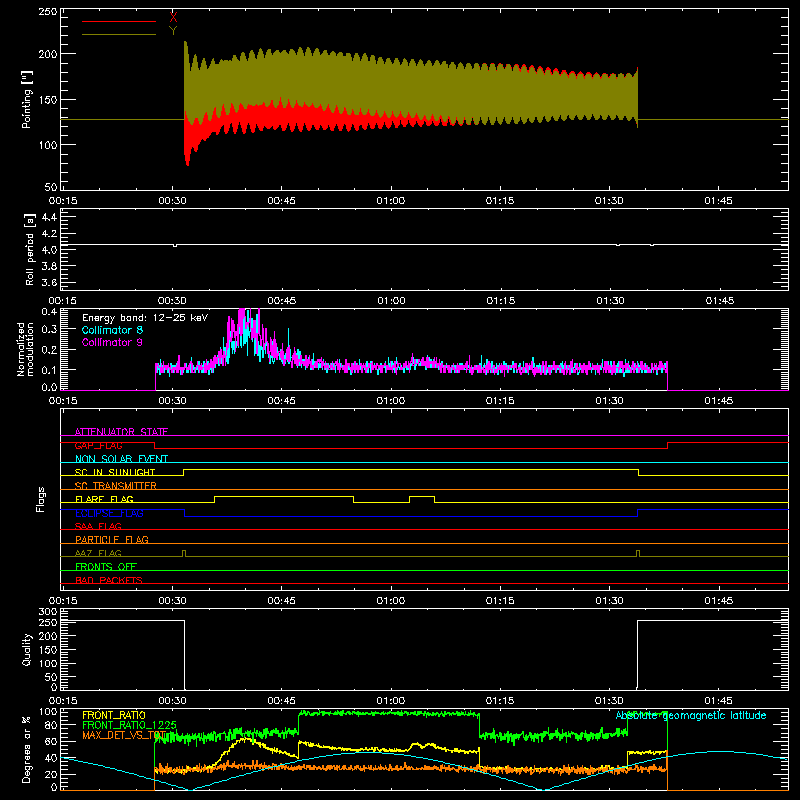Viewport: 800px width, 800px height.
Task: Click the Normalized modulation axis label
Action: (25, 349)
